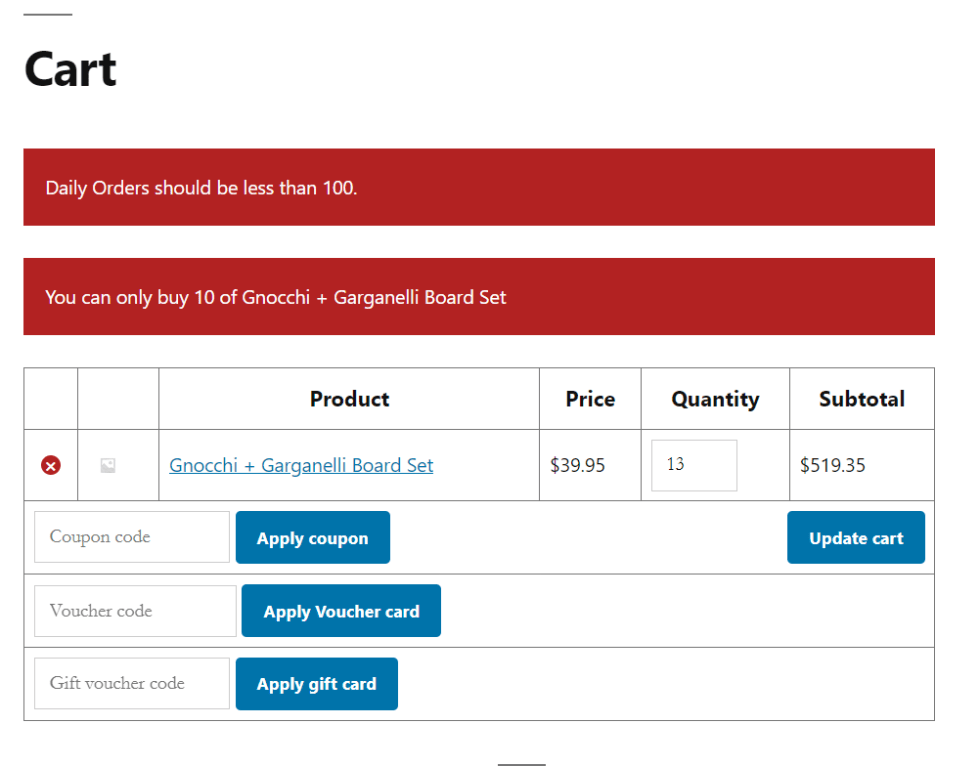The image size is (980, 766).
Task: Select the Voucher code text box
Action: [135, 611]
